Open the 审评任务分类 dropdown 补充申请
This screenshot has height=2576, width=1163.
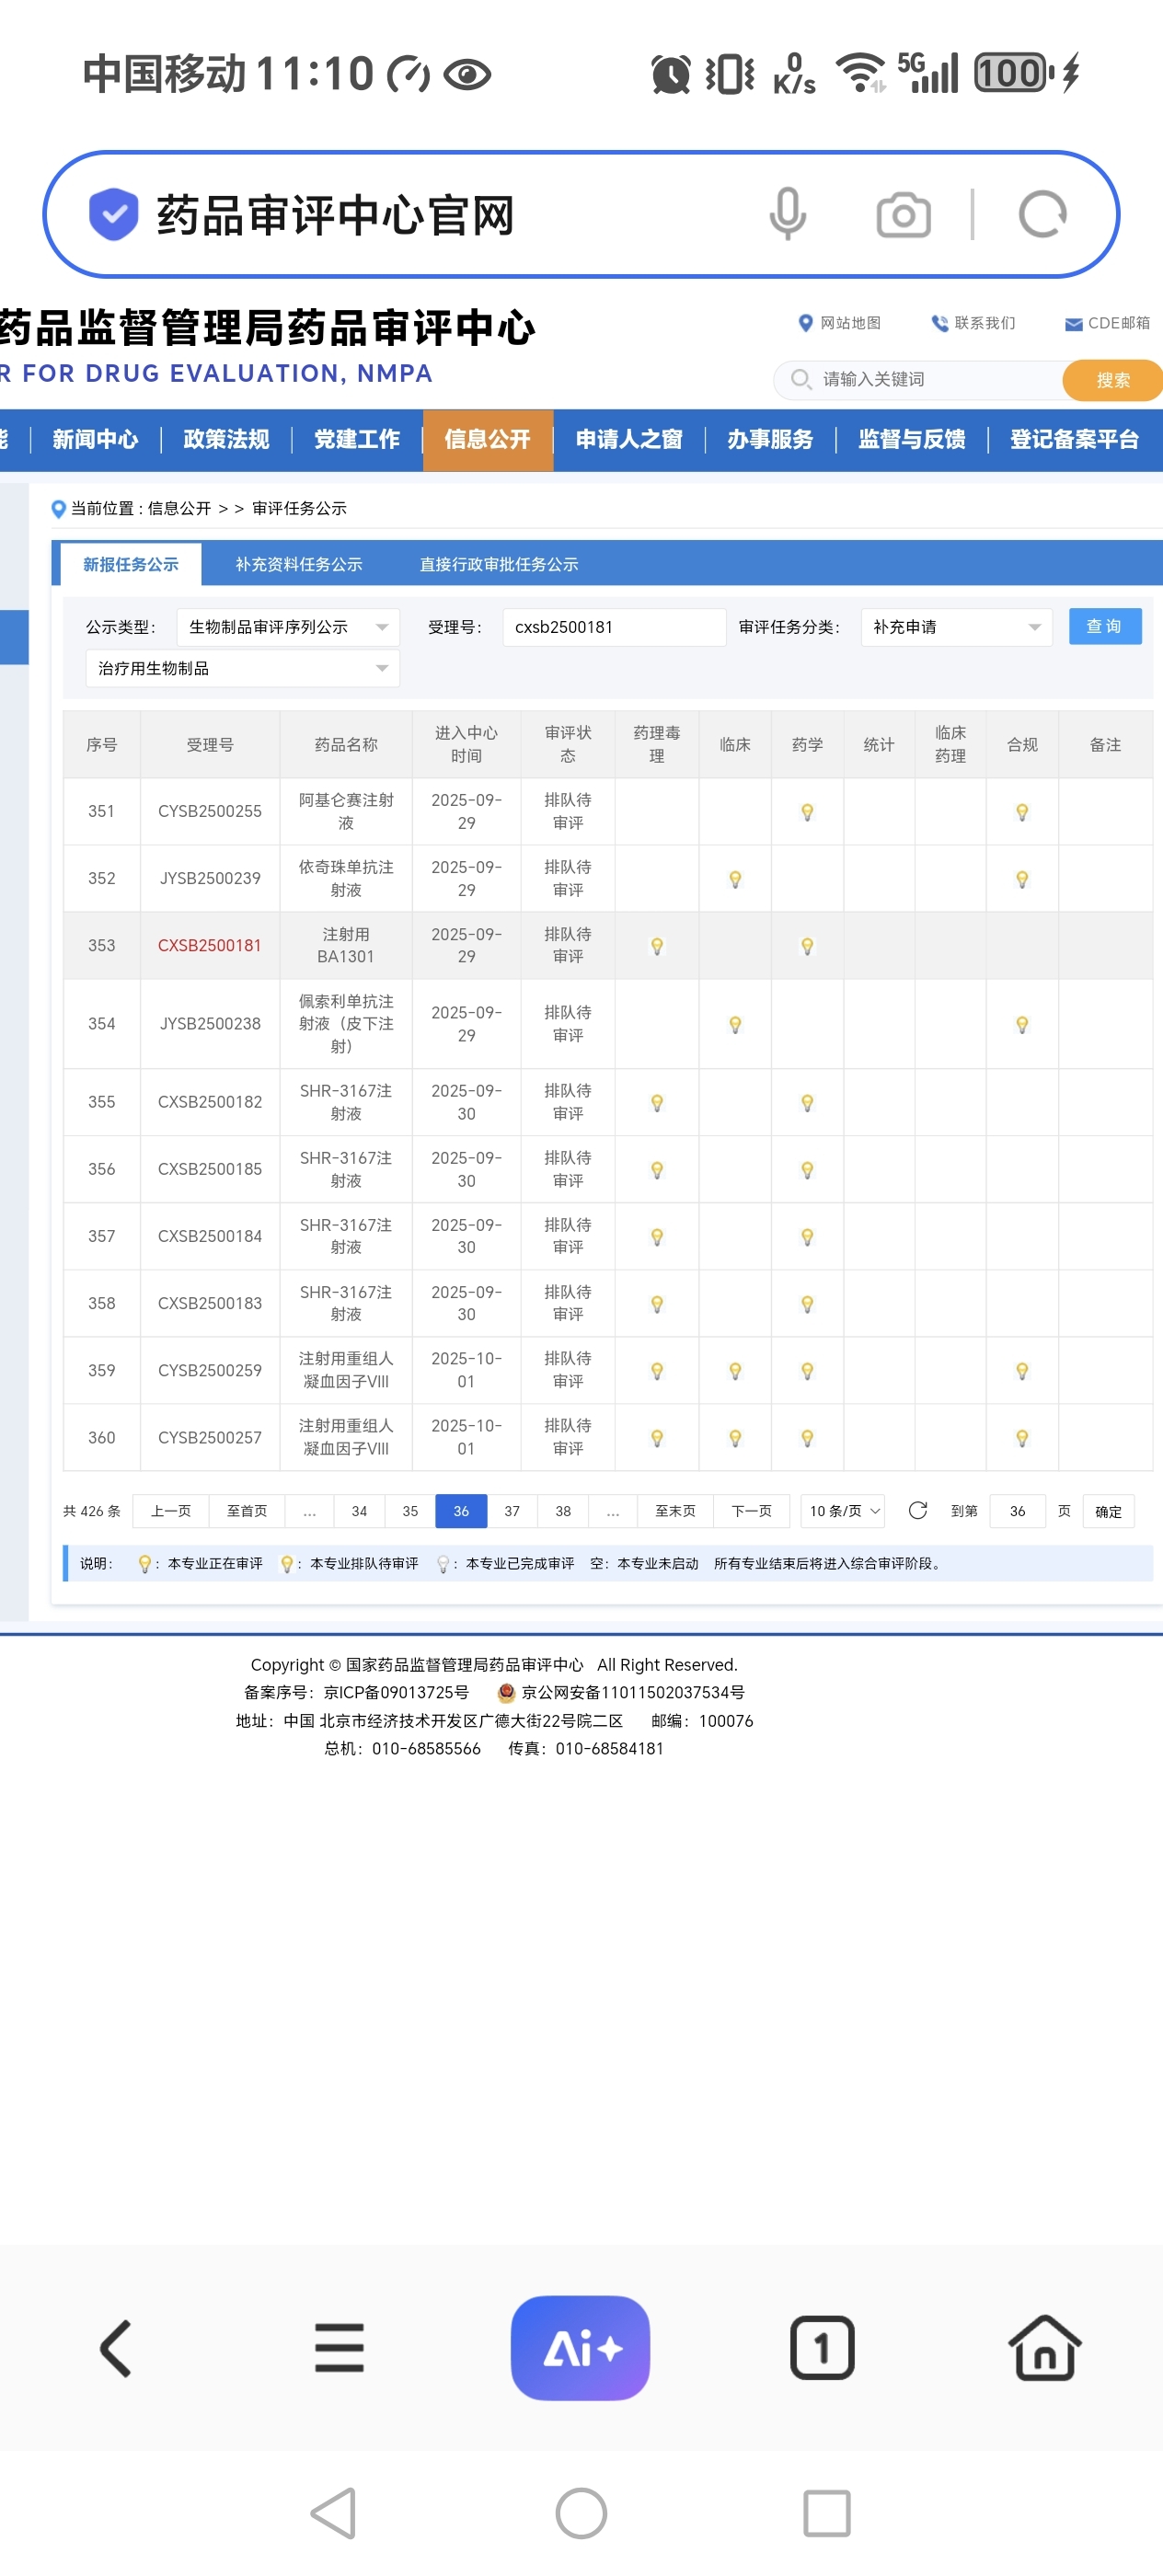pos(956,627)
